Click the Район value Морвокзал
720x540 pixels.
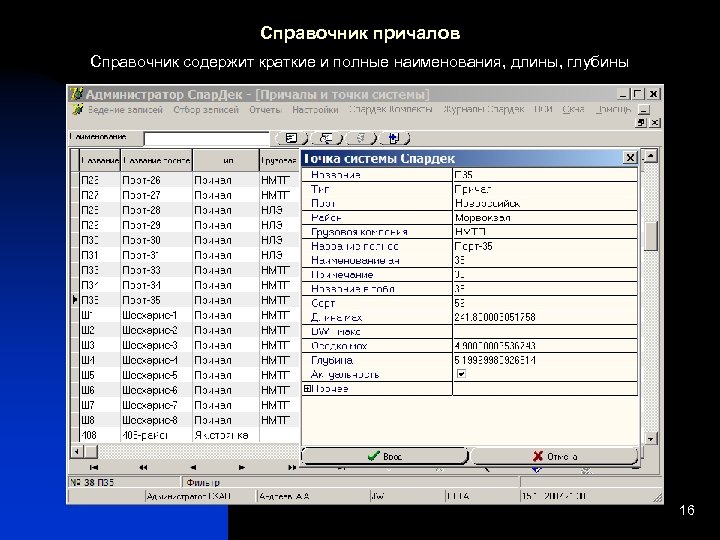tap(545, 218)
